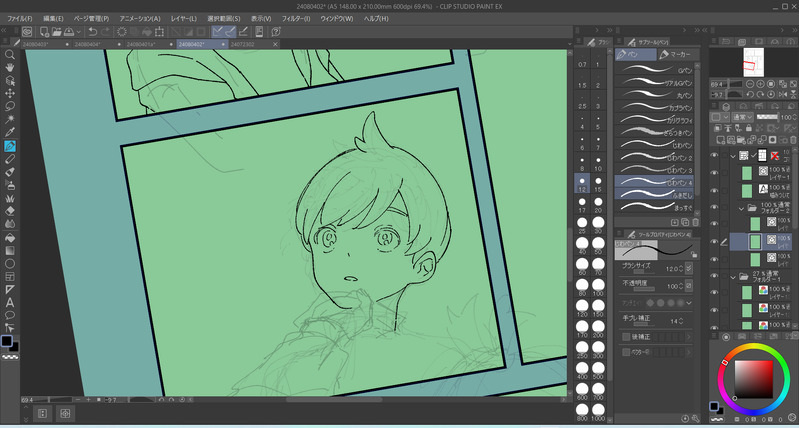Toggle snap to ruler in command bar

click(x=218, y=32)
